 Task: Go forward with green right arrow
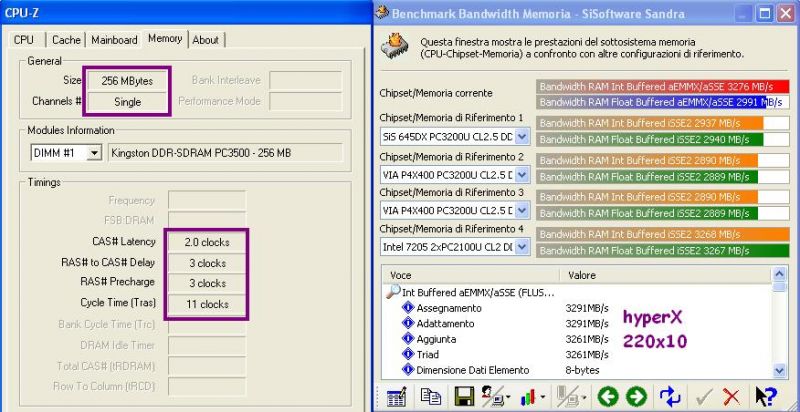click(x=636, y=396)
